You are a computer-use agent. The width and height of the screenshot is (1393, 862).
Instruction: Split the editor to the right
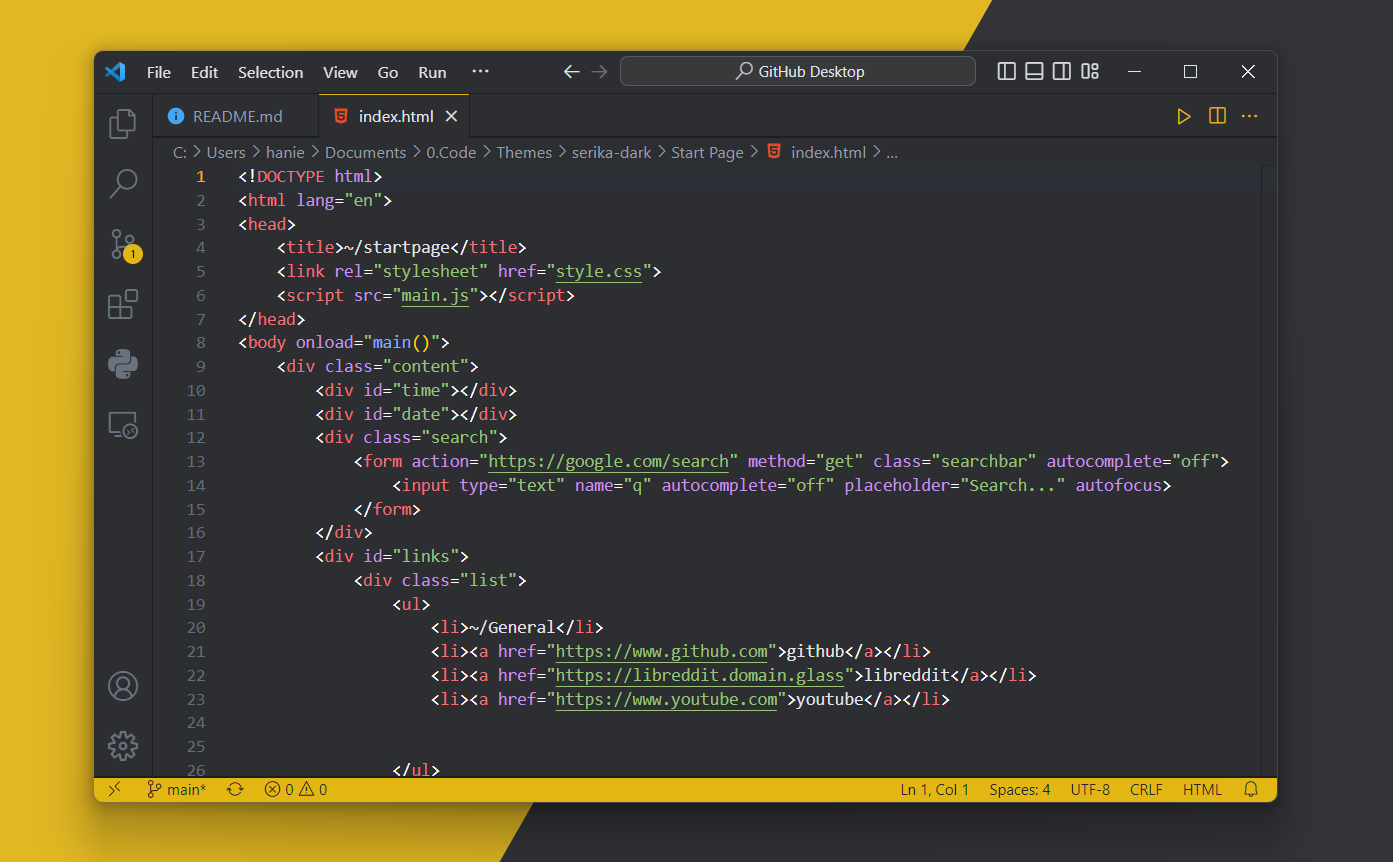coord(1217,116)
